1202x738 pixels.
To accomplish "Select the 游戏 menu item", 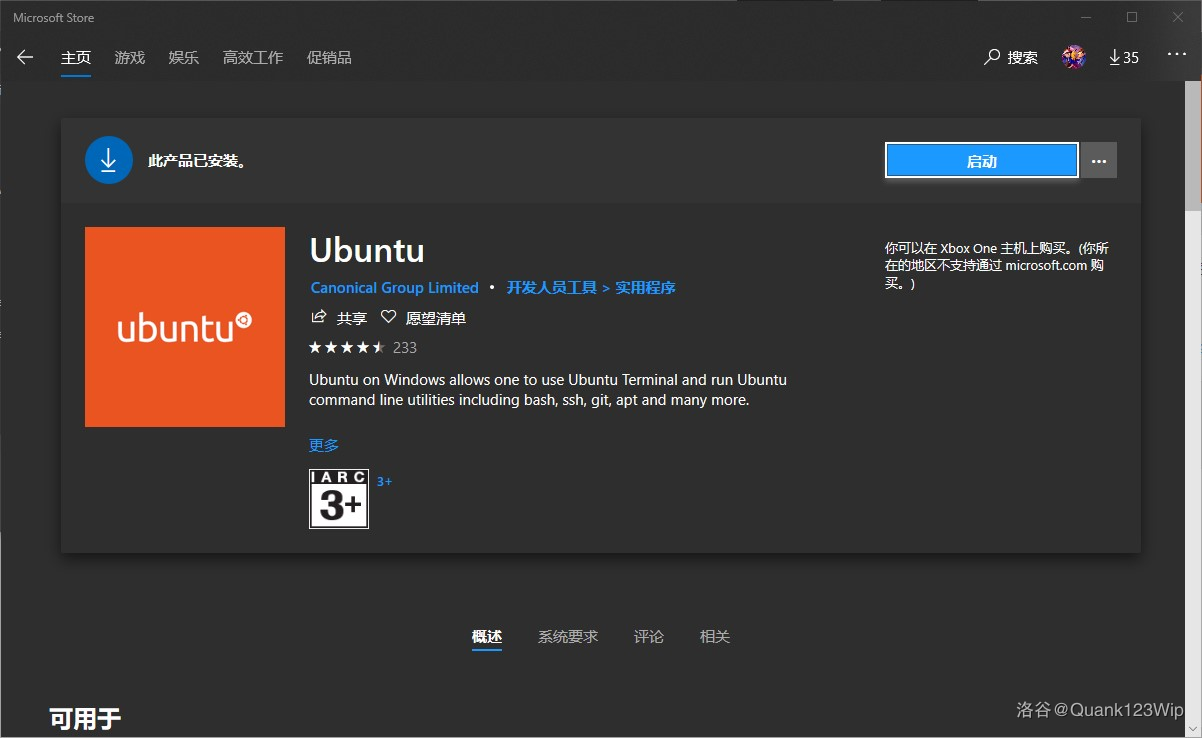I will (129, 57).
